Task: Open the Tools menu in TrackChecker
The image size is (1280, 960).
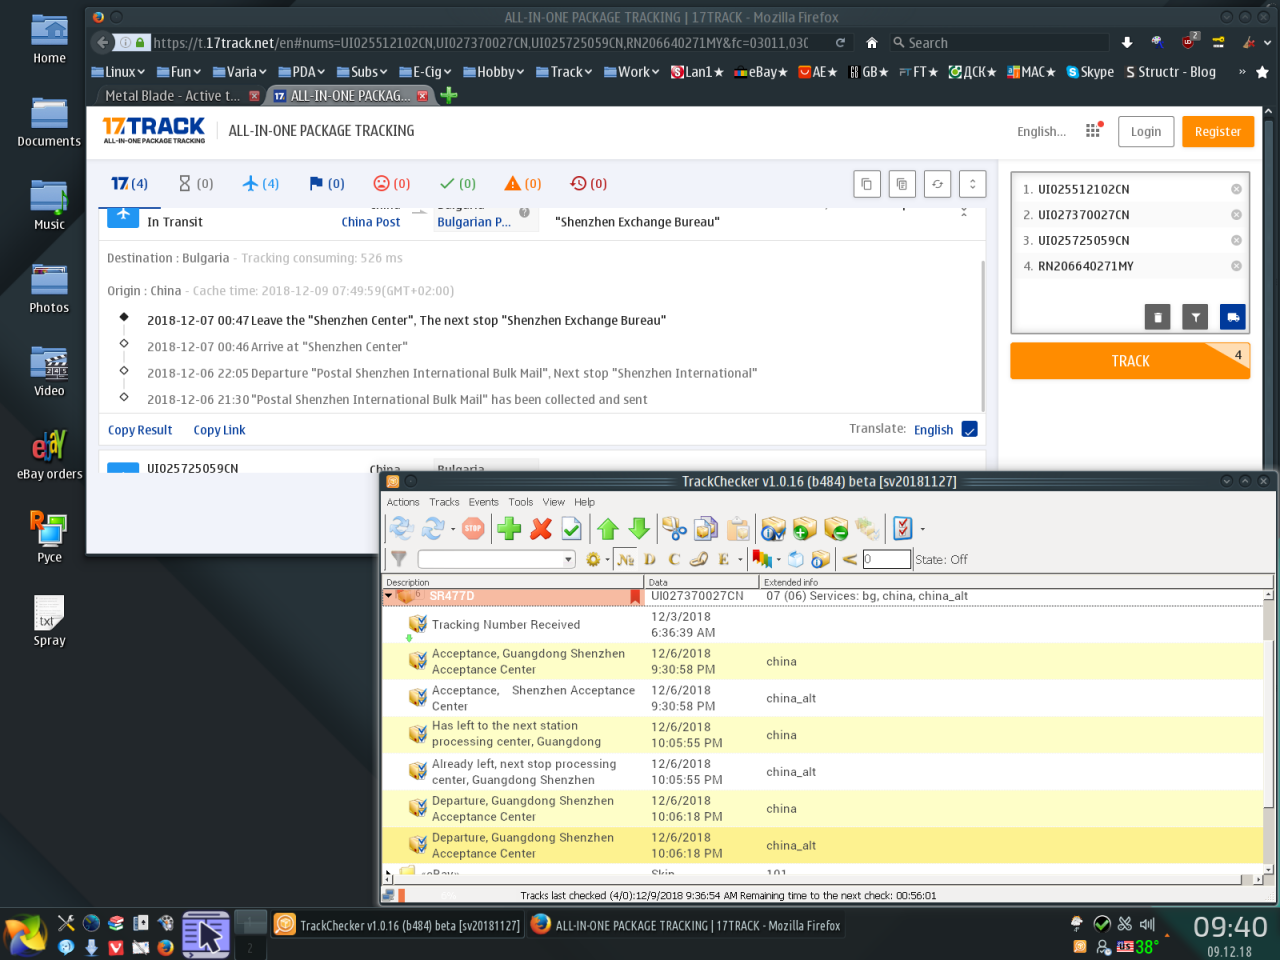Action: pyautogui.click(x=520, y=502)
